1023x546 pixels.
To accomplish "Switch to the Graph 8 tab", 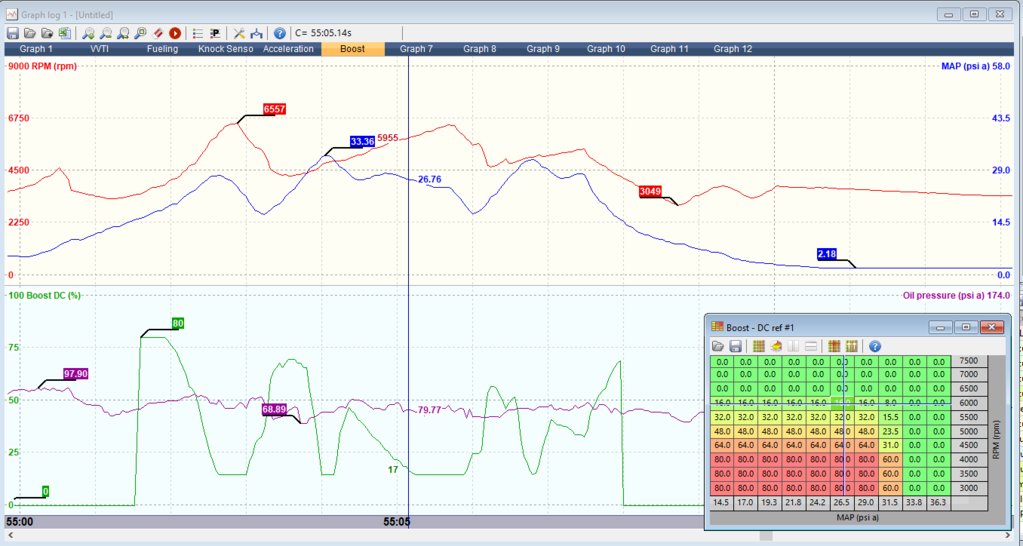I will [480, 49].
